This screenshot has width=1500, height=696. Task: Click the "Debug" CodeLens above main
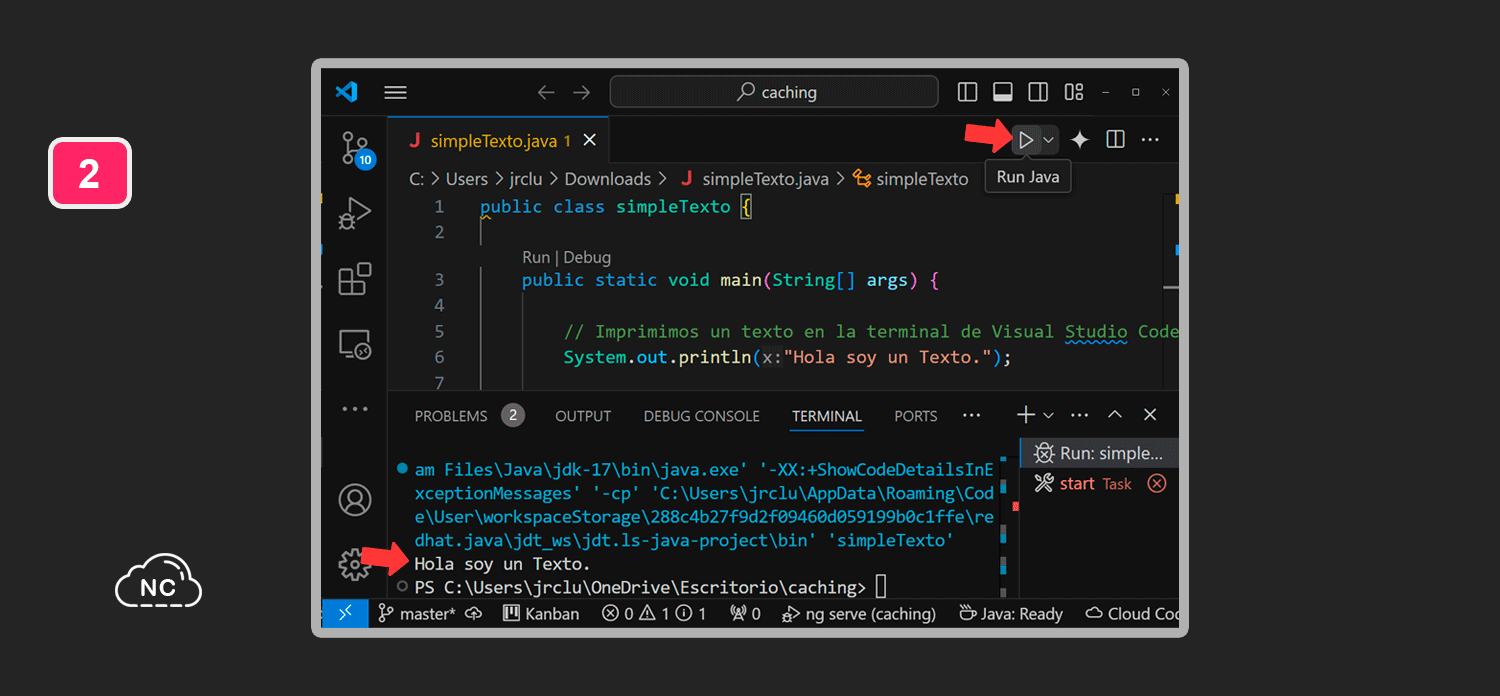point(587,257)
